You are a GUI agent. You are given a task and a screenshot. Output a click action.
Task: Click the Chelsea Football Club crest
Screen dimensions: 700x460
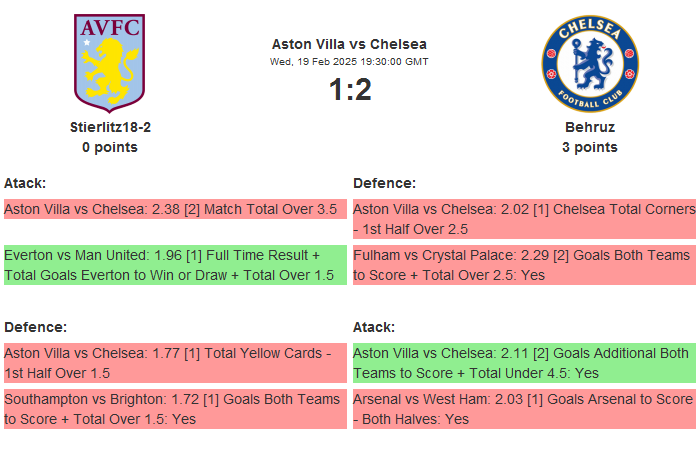pos(589,64)
